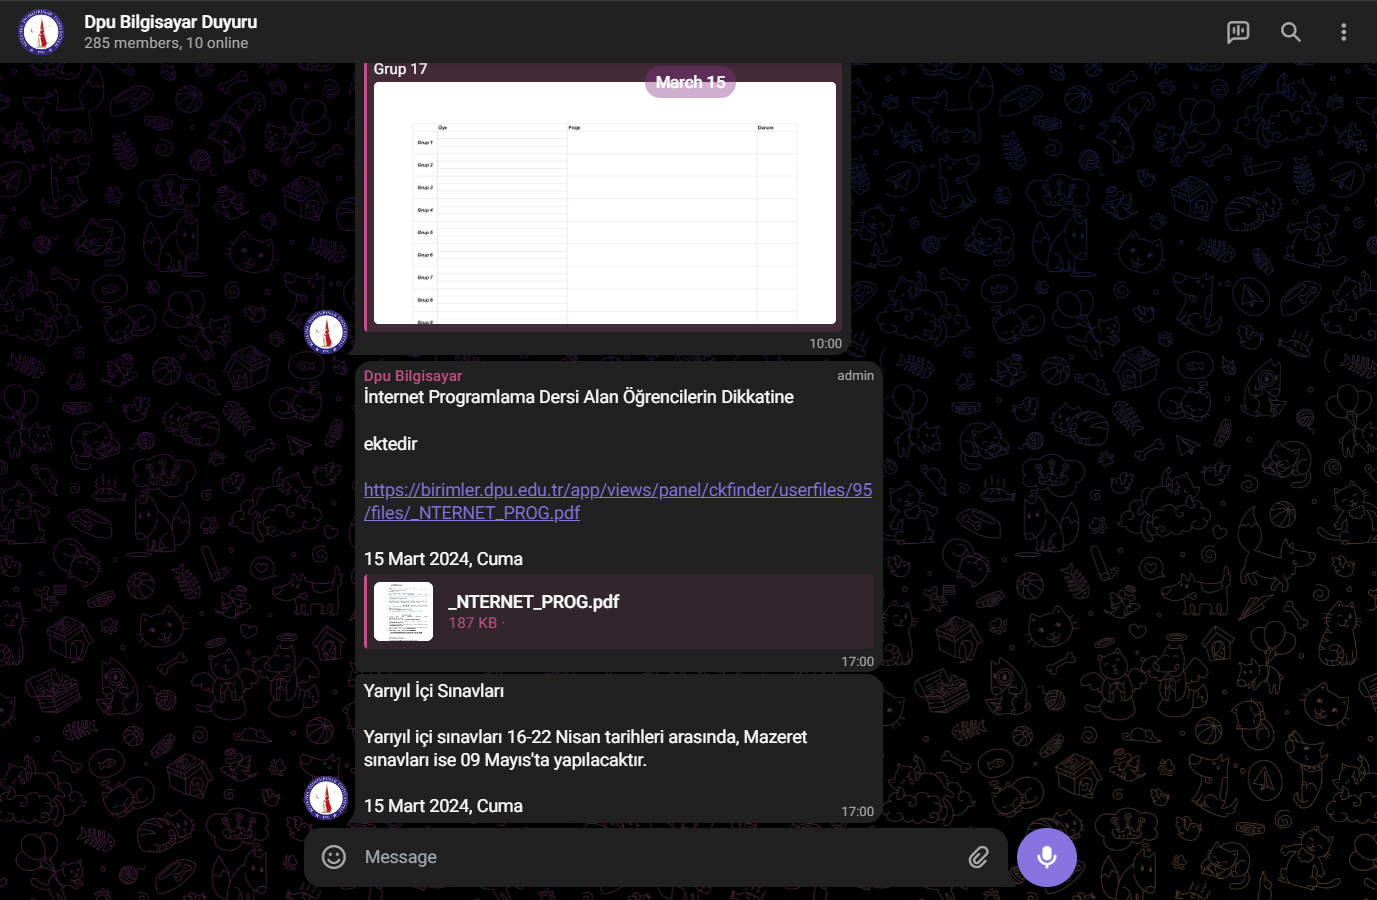Click the avatar beside the Sınavları message
Image resolution: width=1377 pixels, height=900 pixels.
click(326, 798)
